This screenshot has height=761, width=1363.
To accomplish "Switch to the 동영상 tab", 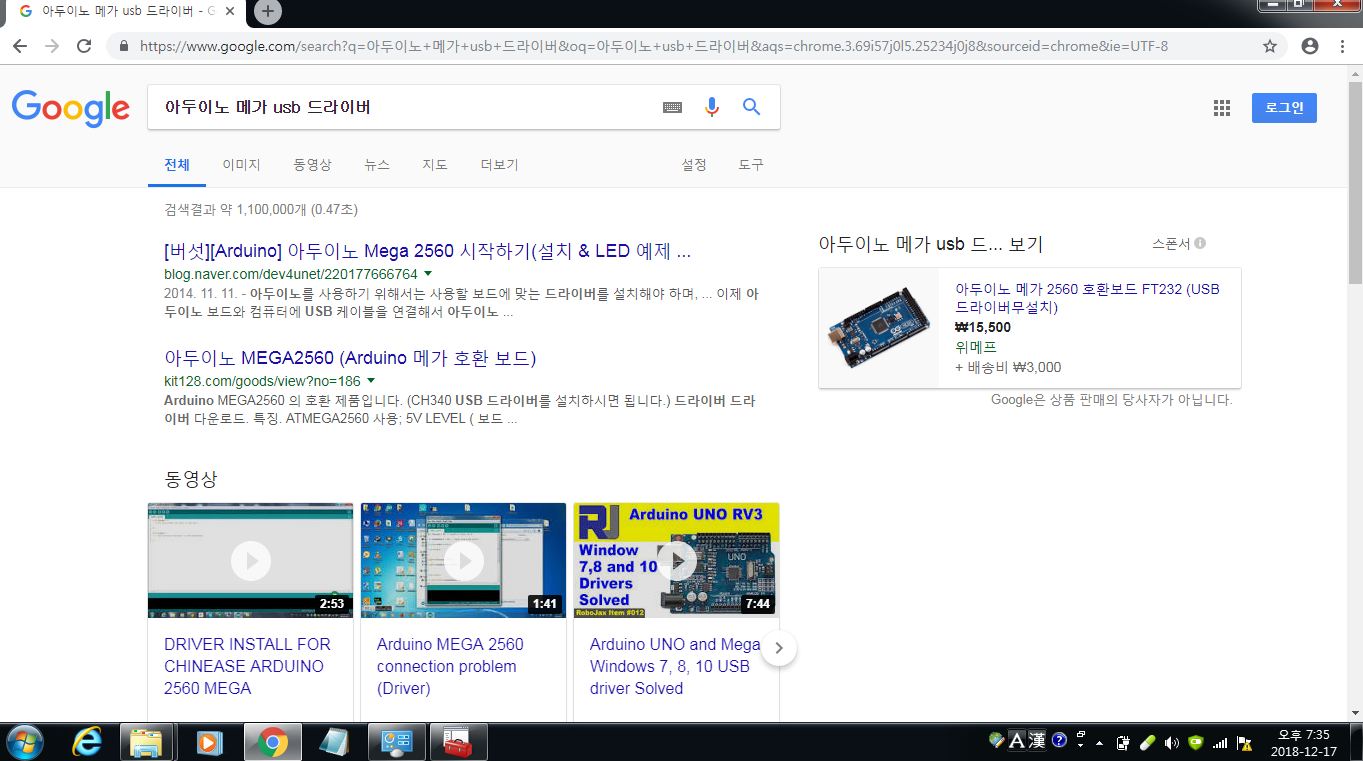I will pos(312,165).
